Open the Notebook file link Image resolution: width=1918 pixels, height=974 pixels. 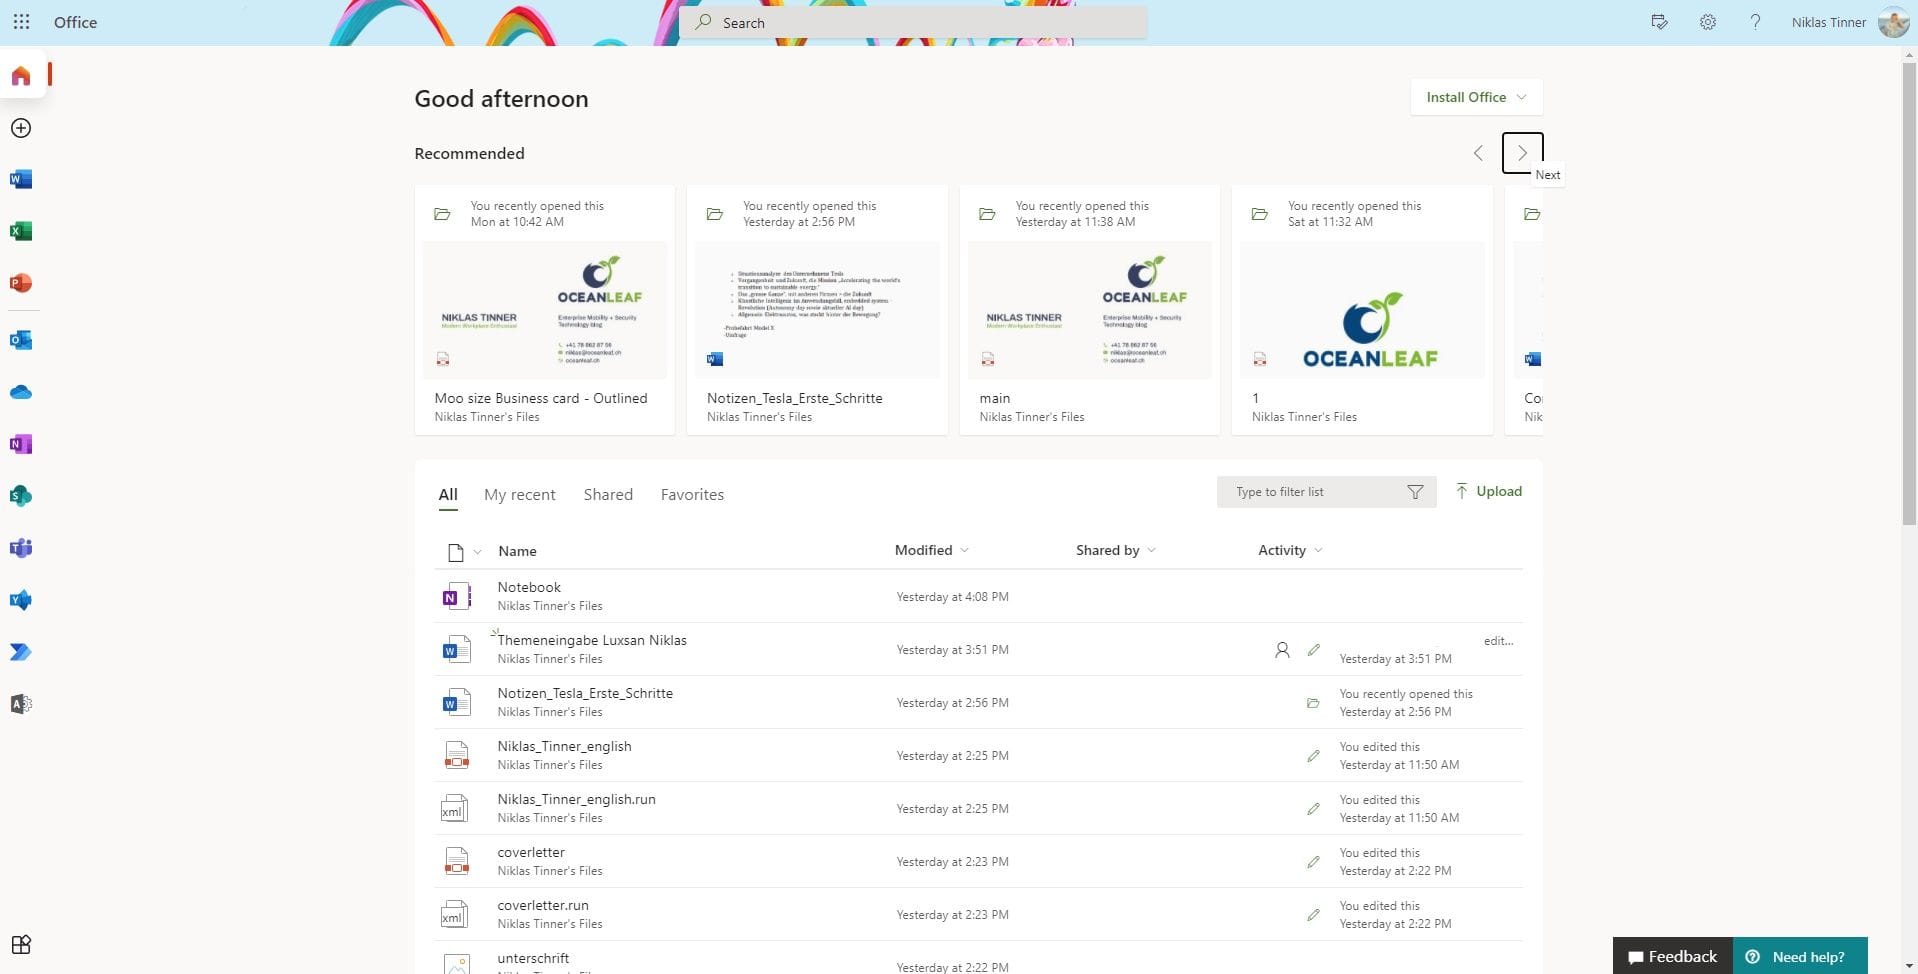coord(528,587)
